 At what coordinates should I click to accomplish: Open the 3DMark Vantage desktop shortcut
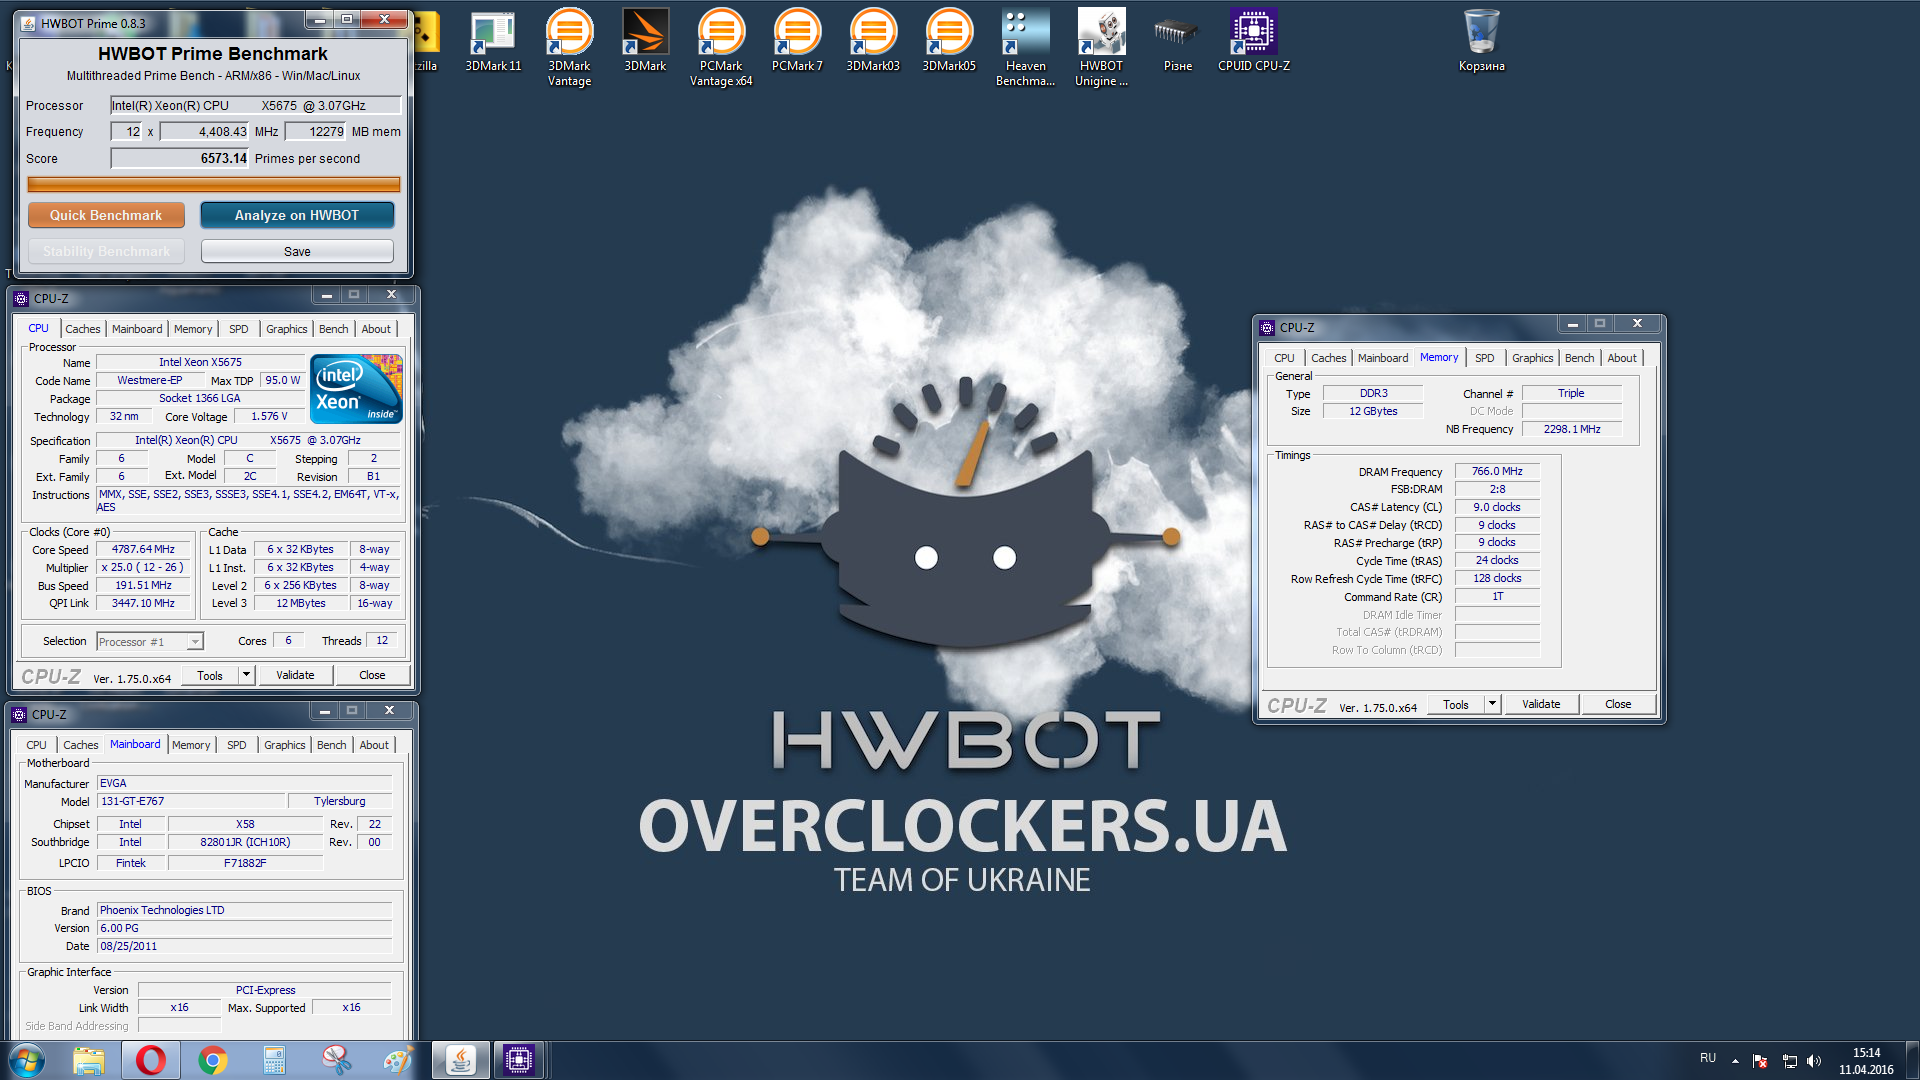569,48
